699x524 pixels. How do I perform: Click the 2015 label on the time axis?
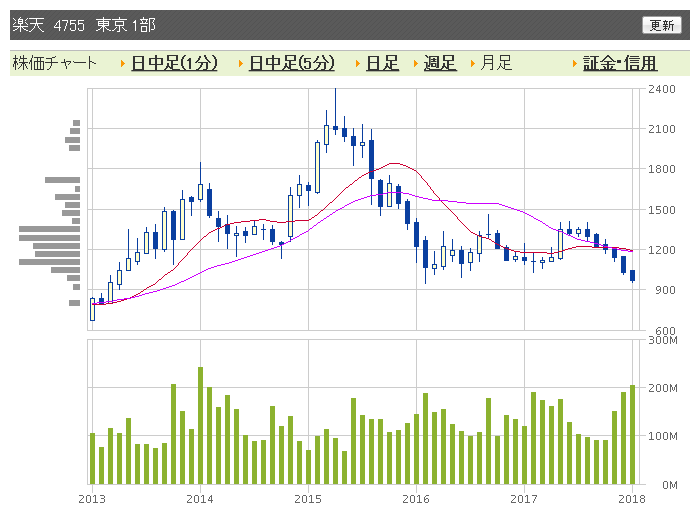pyautogui.click(x=308, y=497)
